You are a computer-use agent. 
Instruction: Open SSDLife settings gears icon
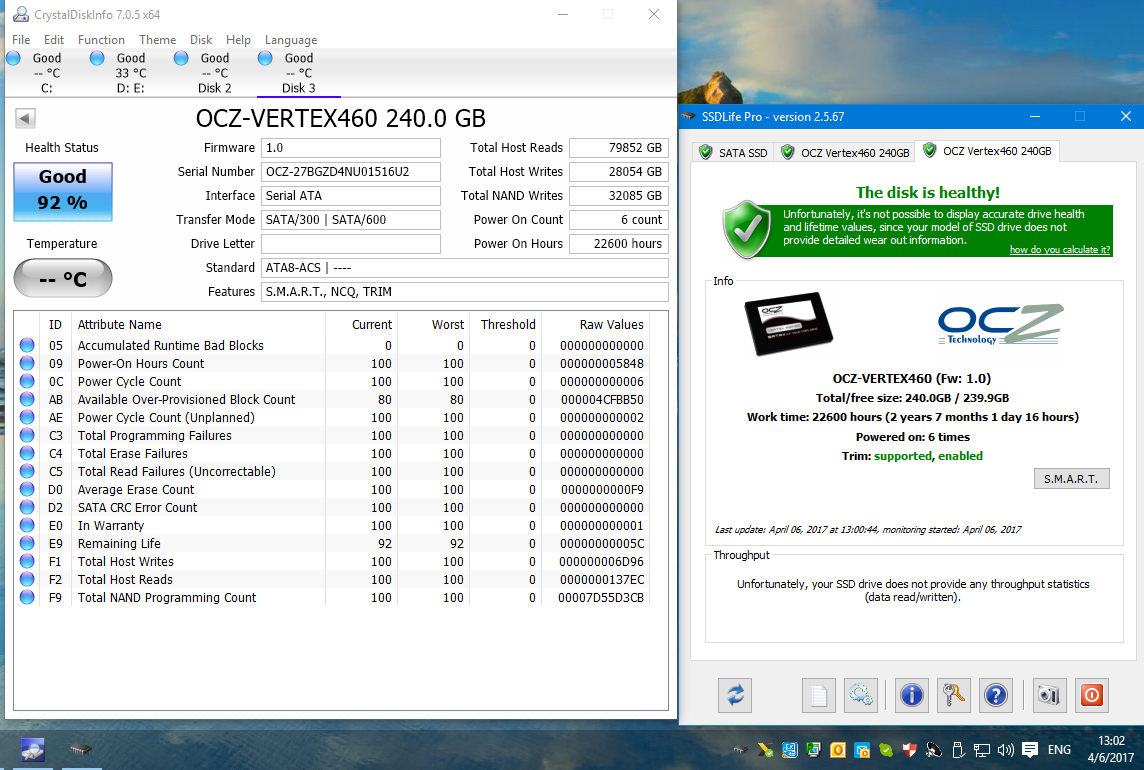click(860, 695)
